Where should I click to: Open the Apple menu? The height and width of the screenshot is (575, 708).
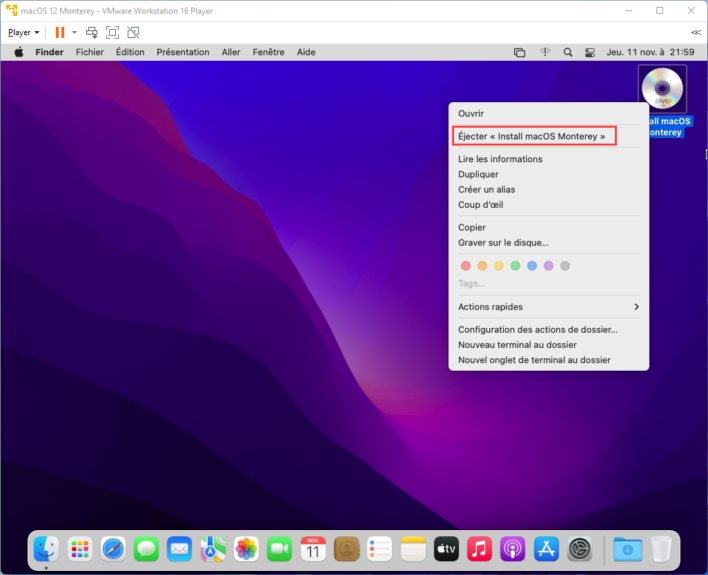click(x=19, y=52)
